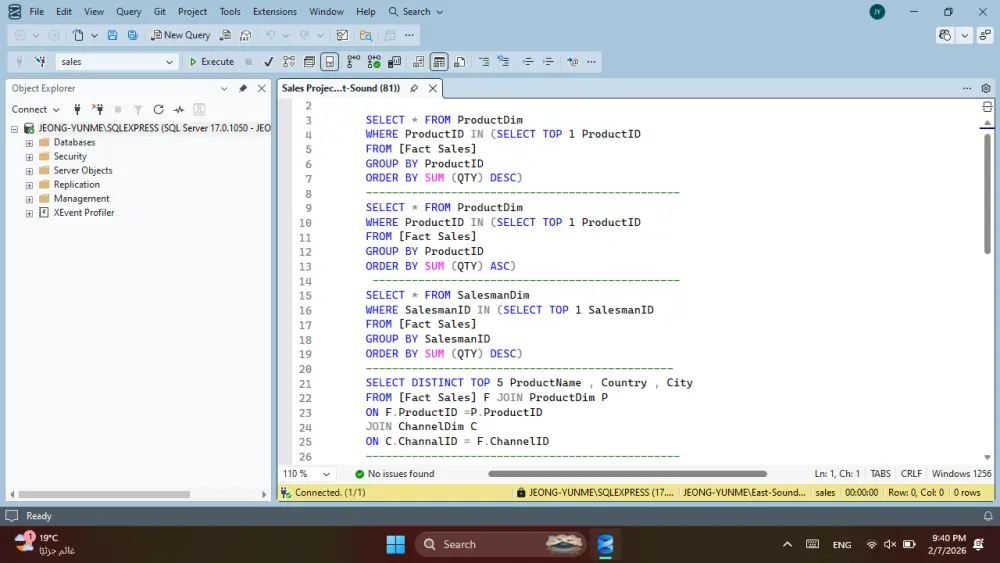1000x563 pixels.
Task: Click the Save icon in toolbar
Action: pyautogui.click(x=112, y=35)
